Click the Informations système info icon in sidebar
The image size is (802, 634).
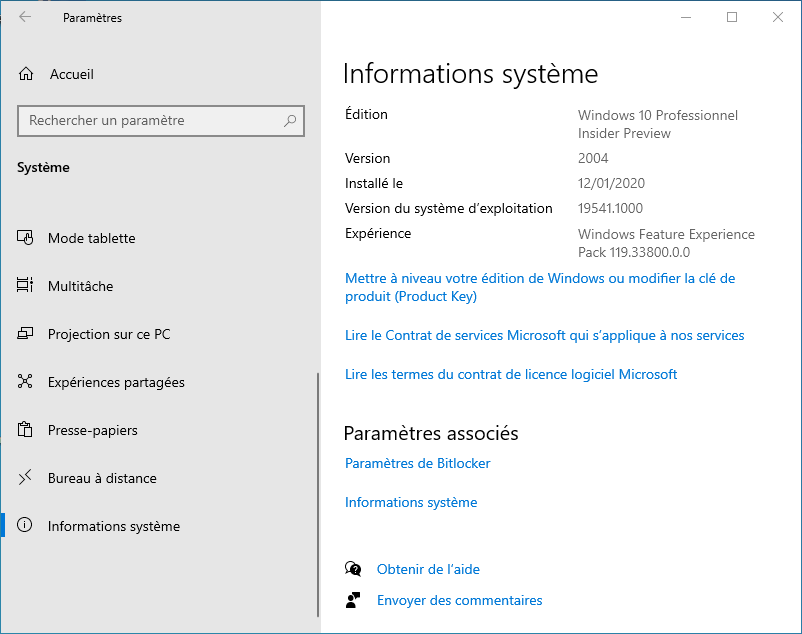pyautogui.click(x=25, y=525)
